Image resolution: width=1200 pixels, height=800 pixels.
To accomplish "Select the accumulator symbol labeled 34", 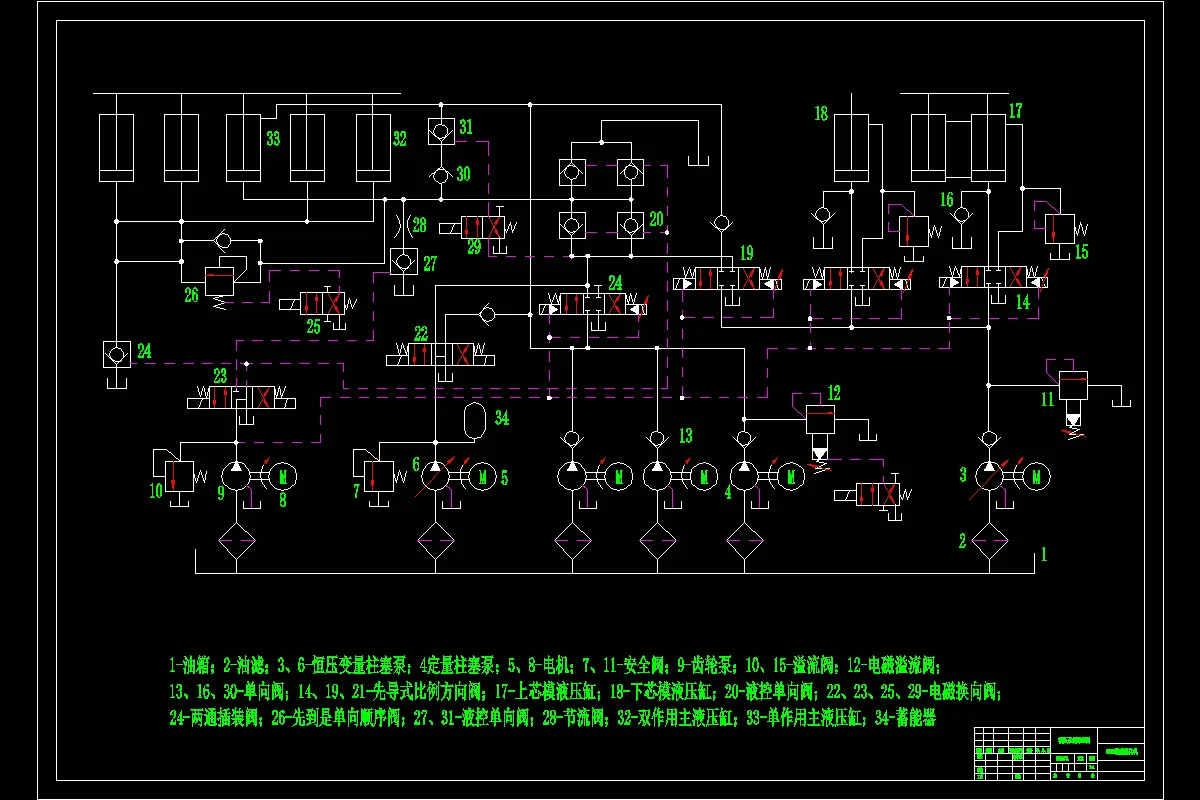I will tap(475, 421).
